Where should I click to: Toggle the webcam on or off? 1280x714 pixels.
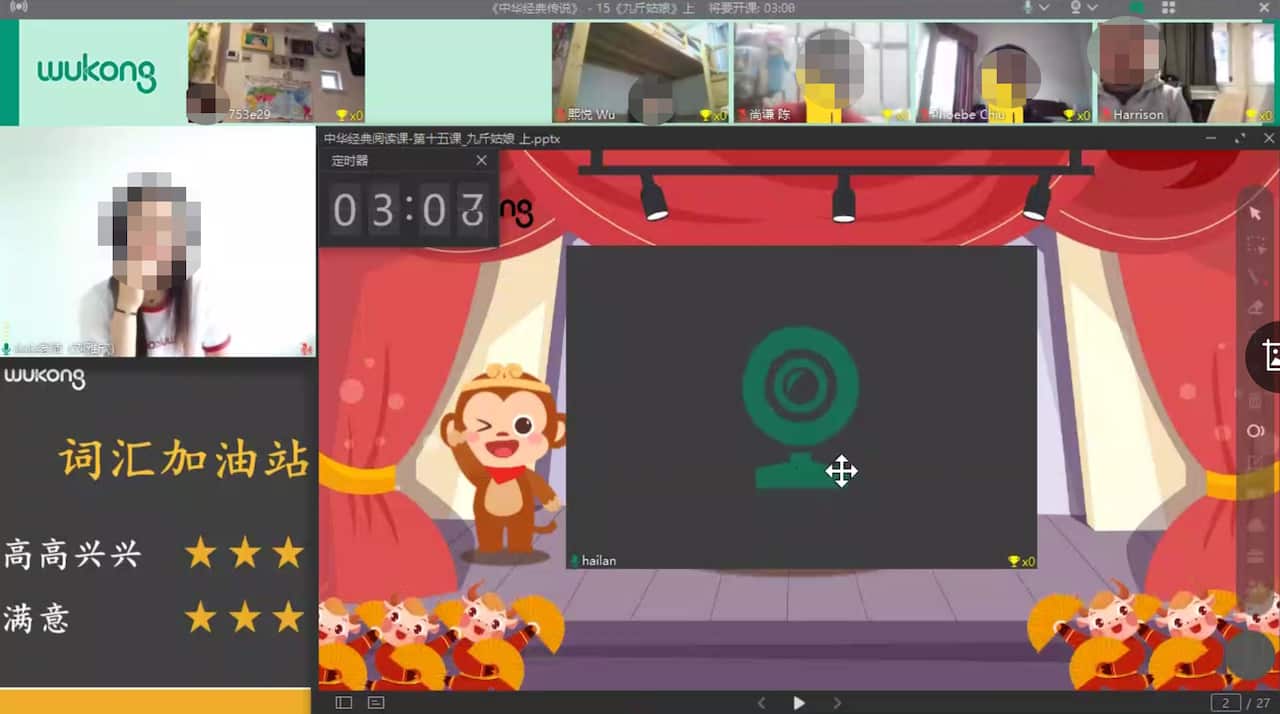click(x=1076, y=8)
